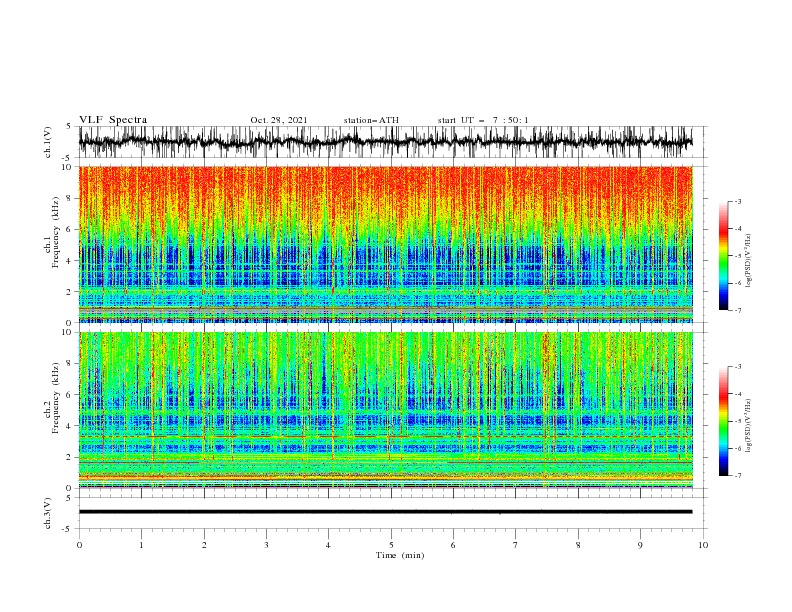This screenshot has height=612, width=792.
Task: Click the "4" kHz tick on ch.1 frequency axis
Action: tap(69, 261)
